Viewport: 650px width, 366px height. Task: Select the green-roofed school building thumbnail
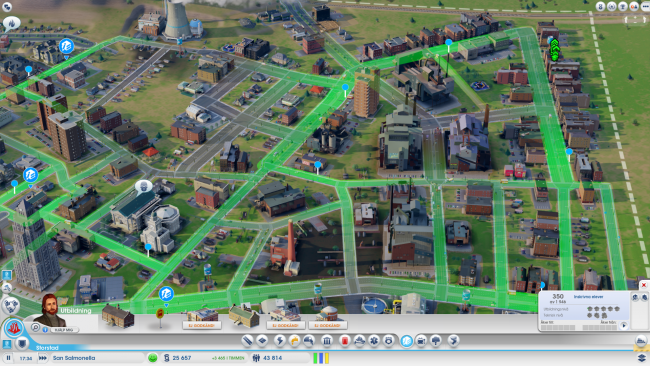244,315
